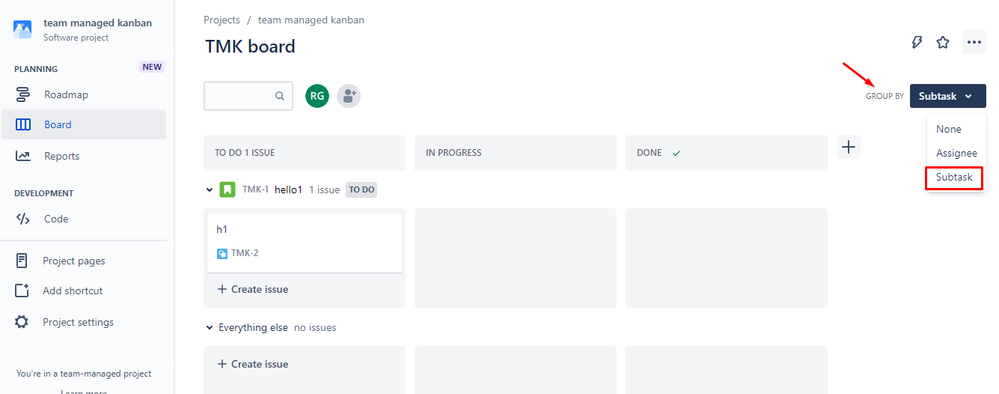Click the Code brackets icon
This screenshot has width=999, height=394.
click(x=23, y=219)
